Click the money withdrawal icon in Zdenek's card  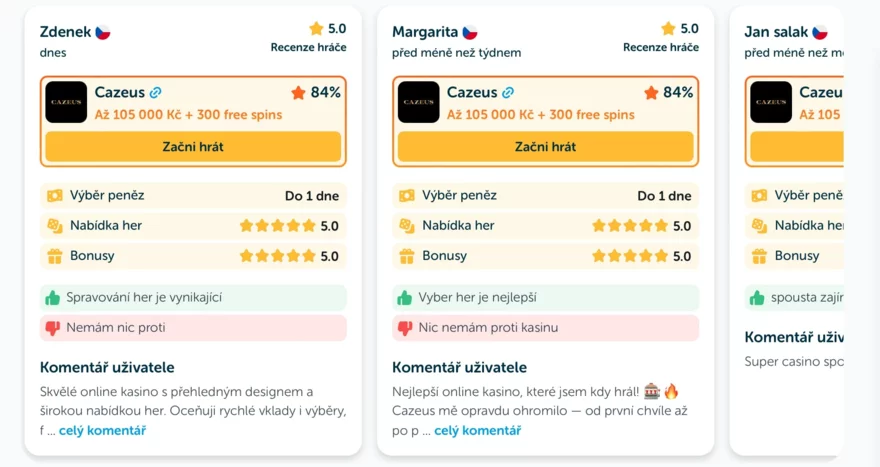point(54,196)
